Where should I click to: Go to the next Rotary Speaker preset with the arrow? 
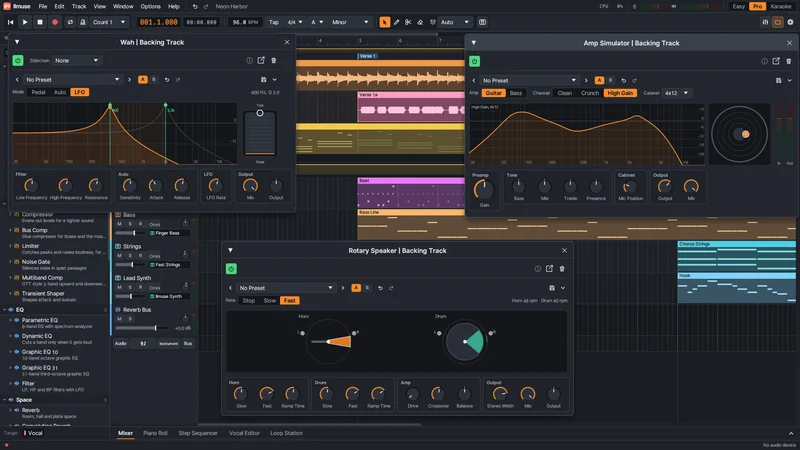pos(343,288)
